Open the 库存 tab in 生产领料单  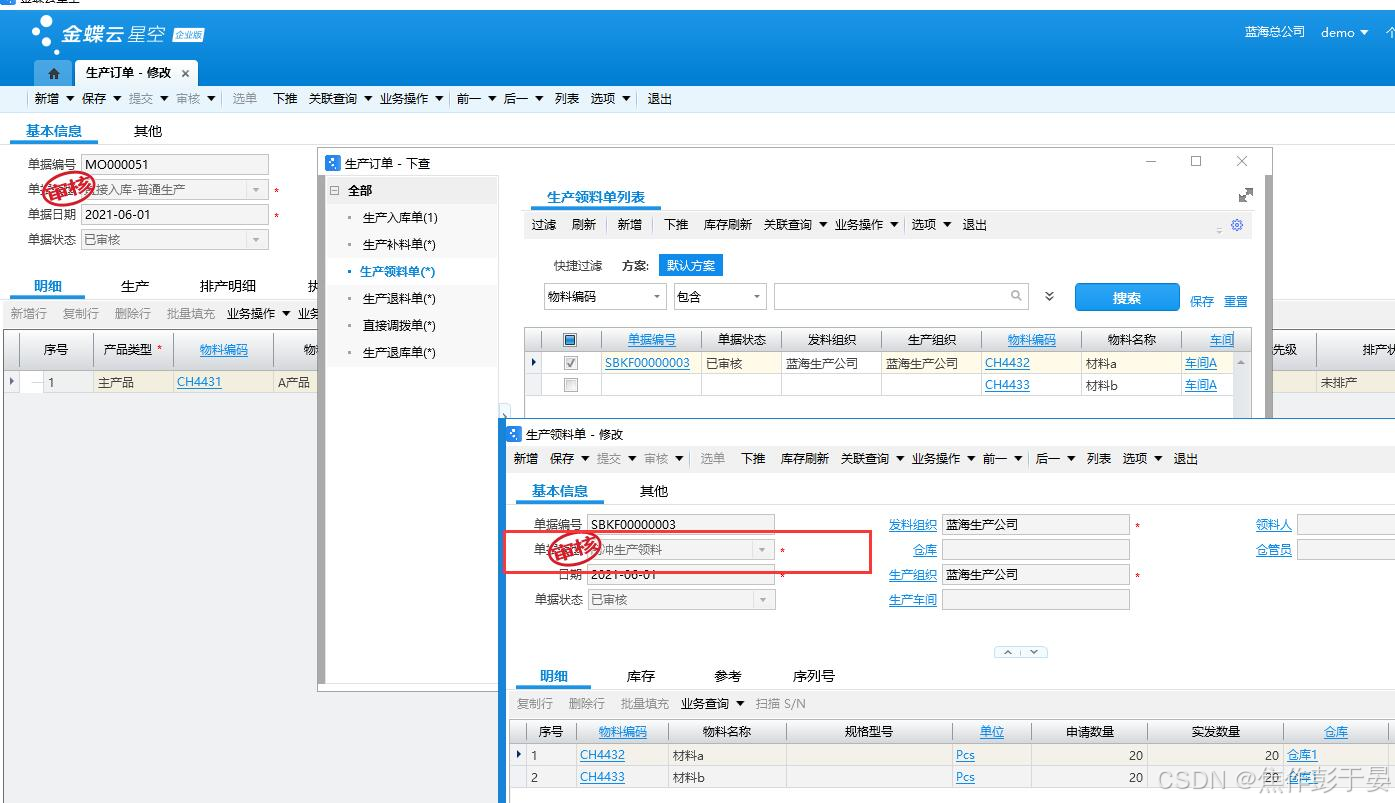pos(641,676)
